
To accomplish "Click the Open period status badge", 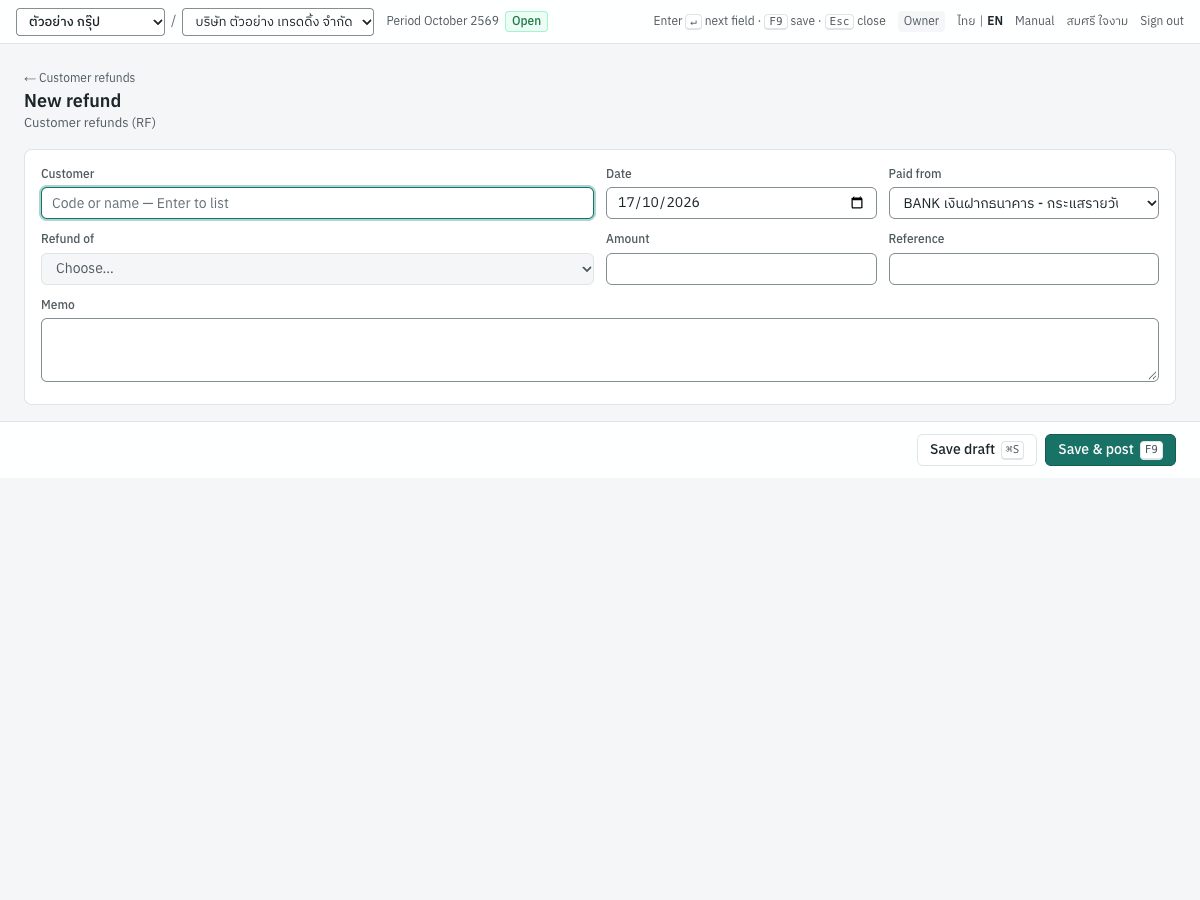I will coord(526,21).
